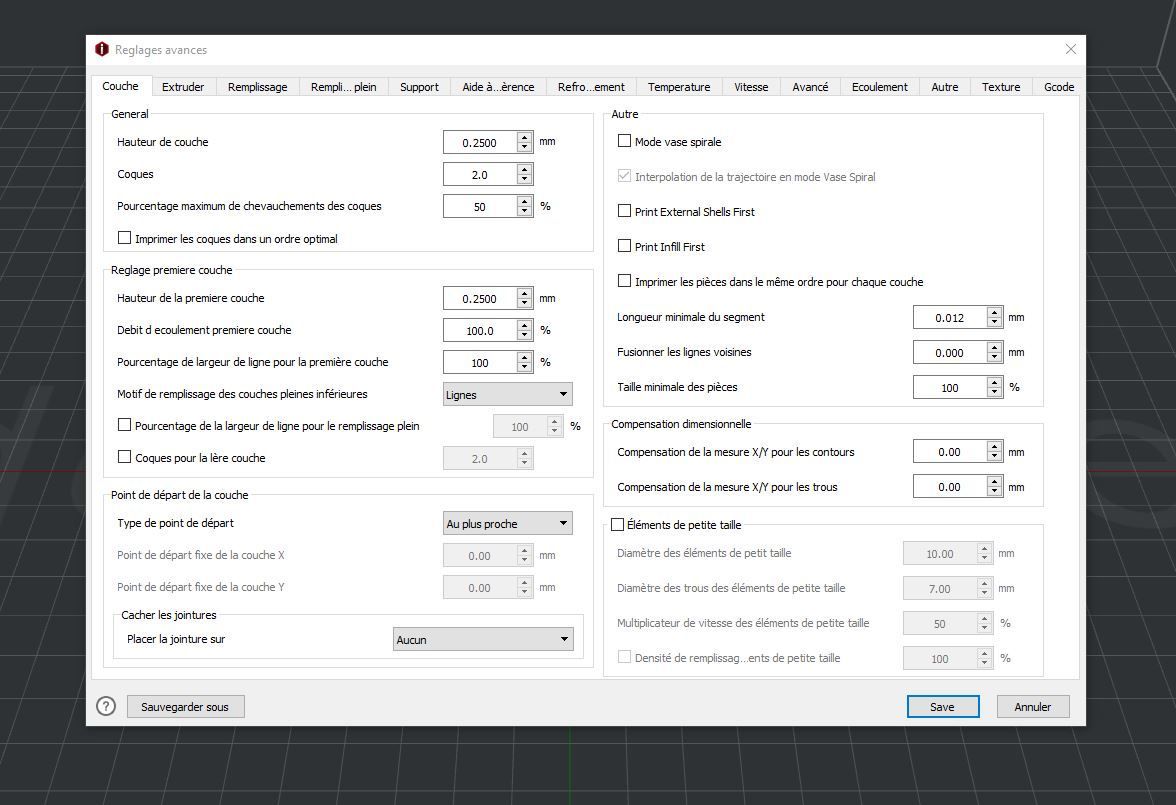Image resolution: width=1176 pixels, height=805 pixels.
Task: Increase Taille minimale des pièces value
Action: click(994, 382)
